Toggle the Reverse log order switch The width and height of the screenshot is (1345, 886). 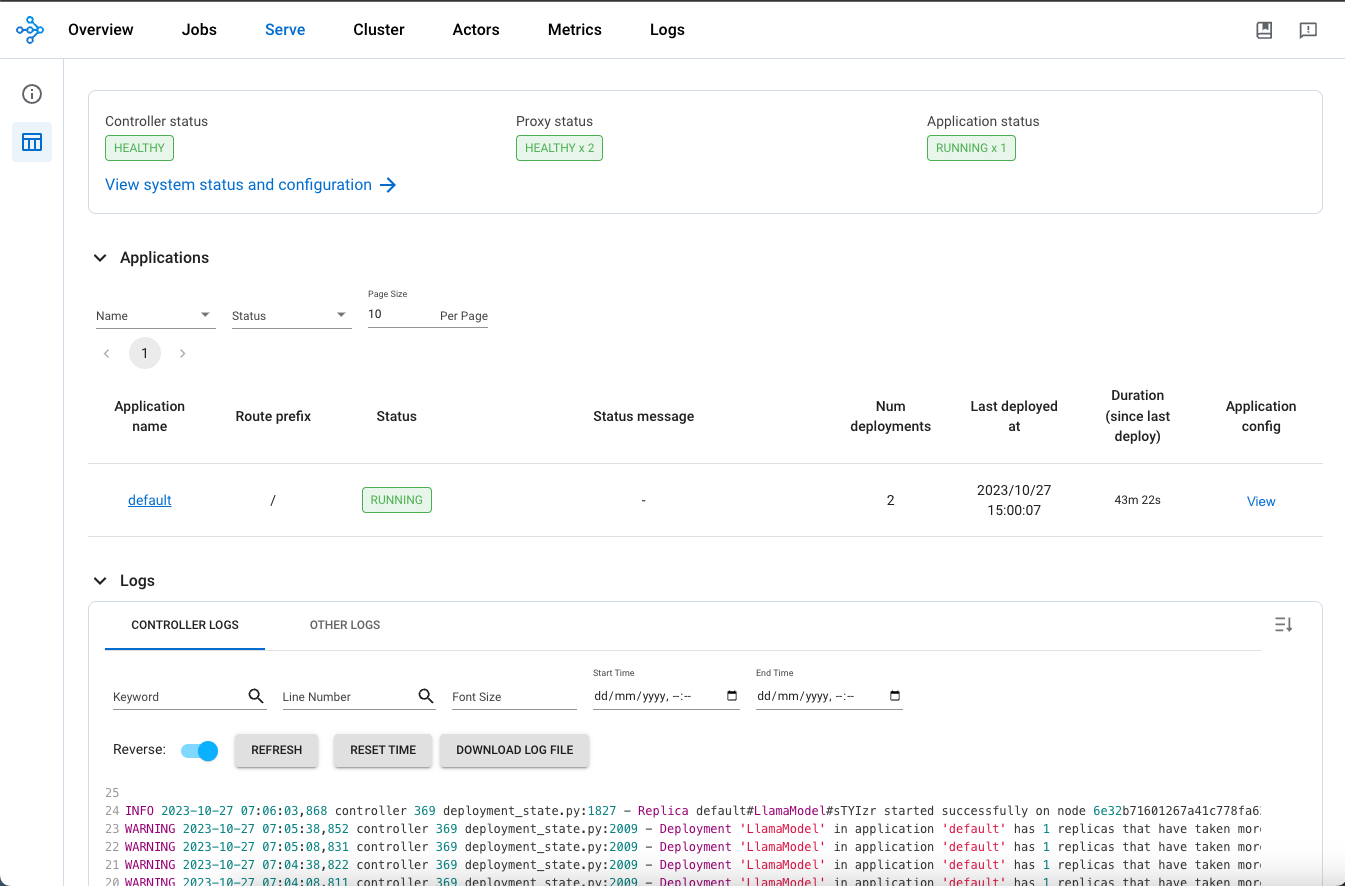pyautogui.click(x=200, y=750)
